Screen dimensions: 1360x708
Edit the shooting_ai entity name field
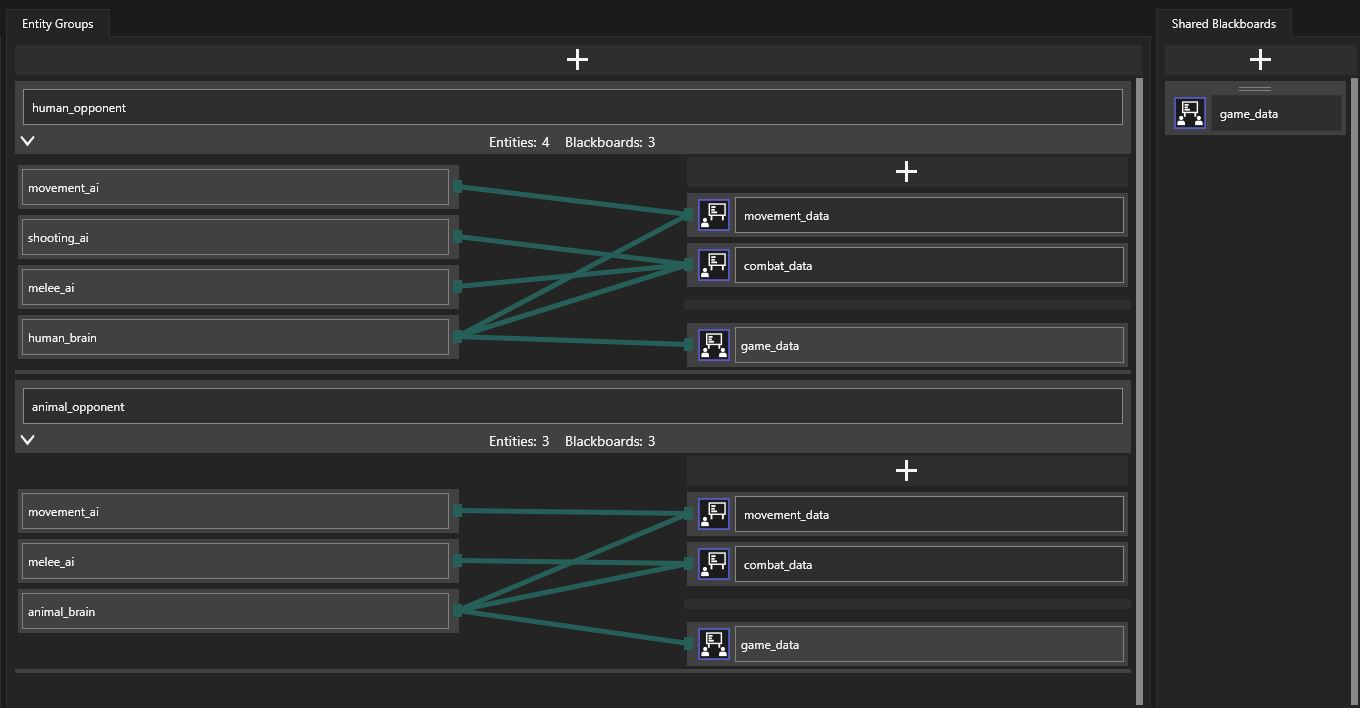(234, 238)
